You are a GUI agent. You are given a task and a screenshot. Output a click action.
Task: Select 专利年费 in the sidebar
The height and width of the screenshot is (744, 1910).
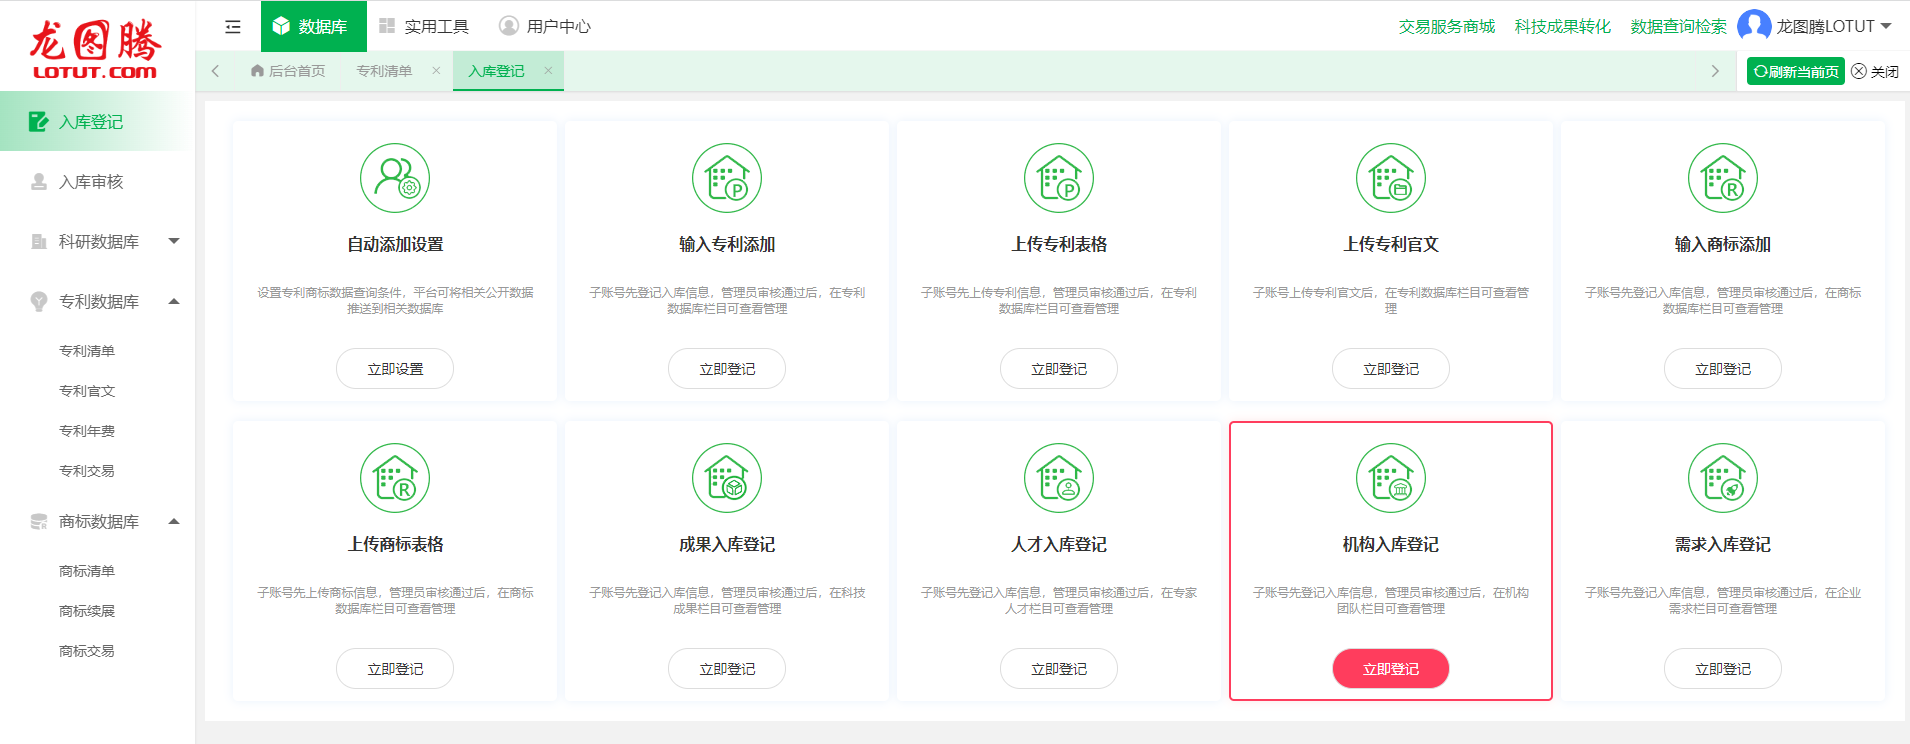tap(87, 431)
